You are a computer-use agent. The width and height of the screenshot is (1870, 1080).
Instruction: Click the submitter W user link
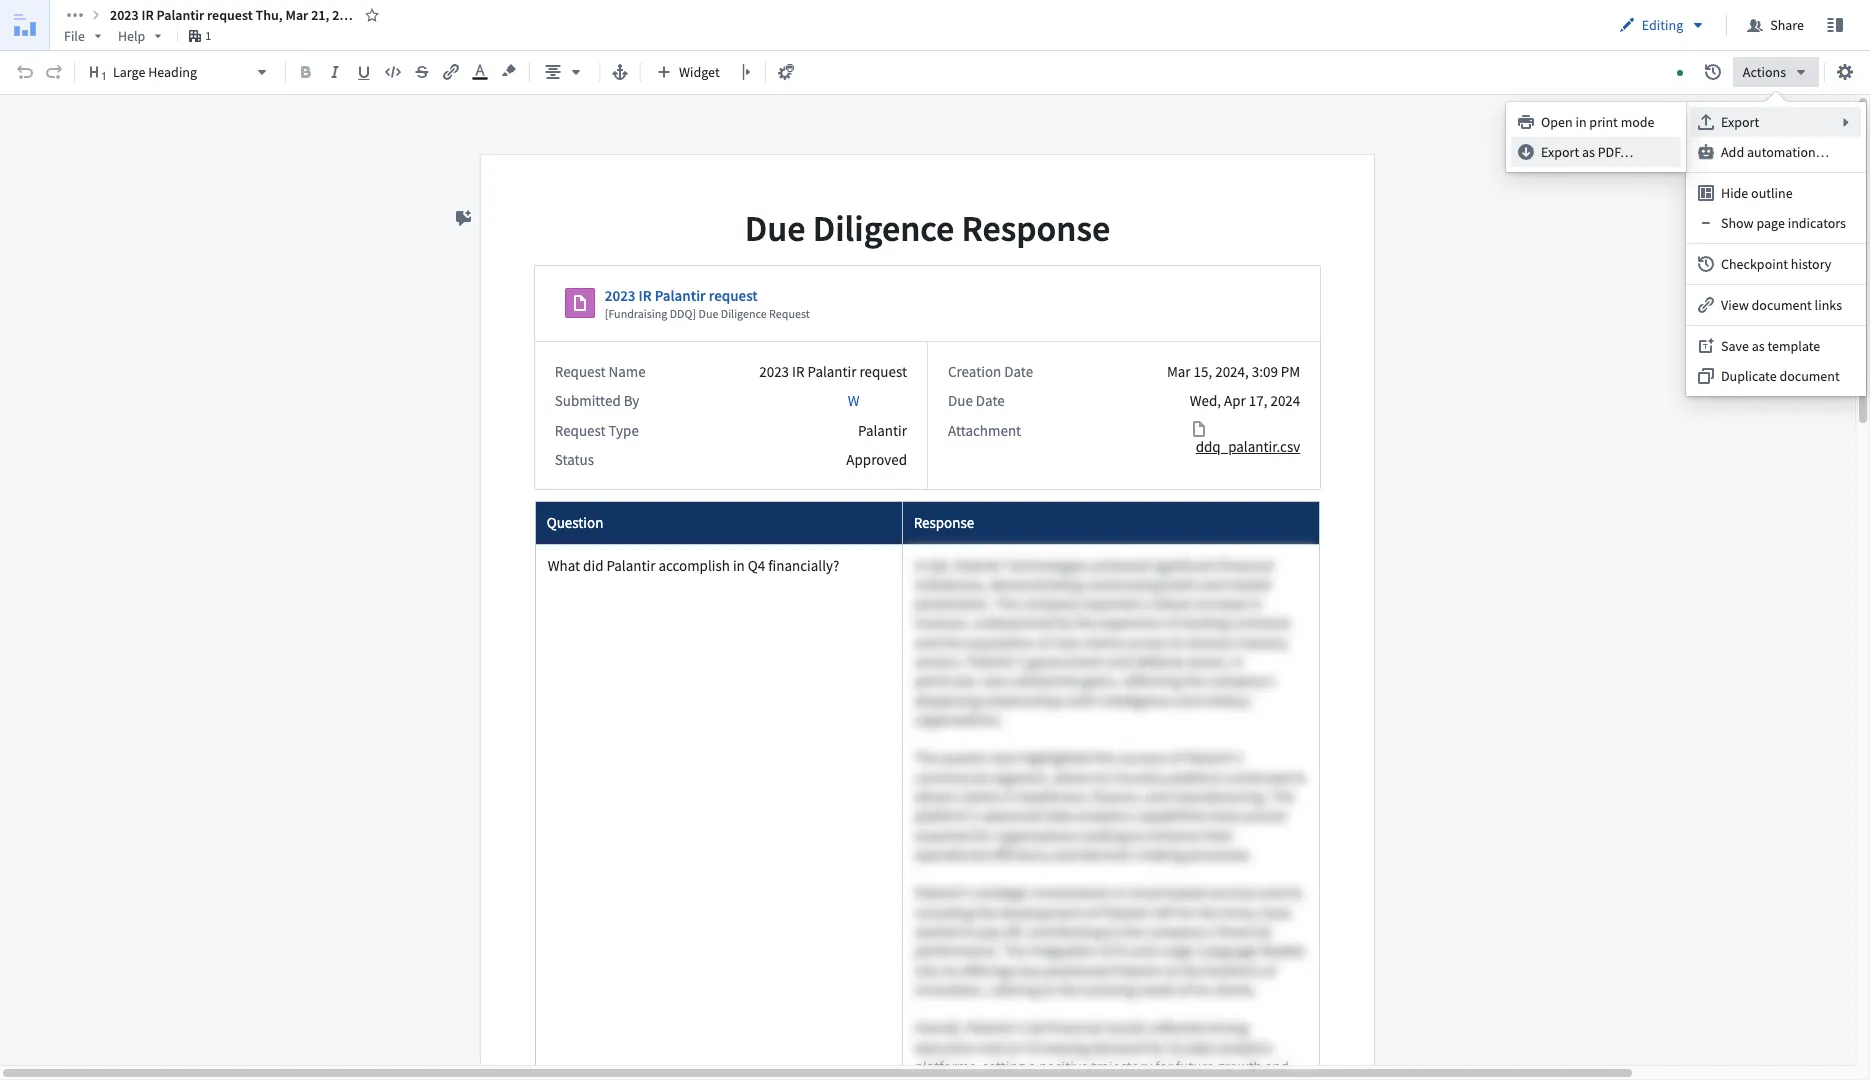point(853,401)
